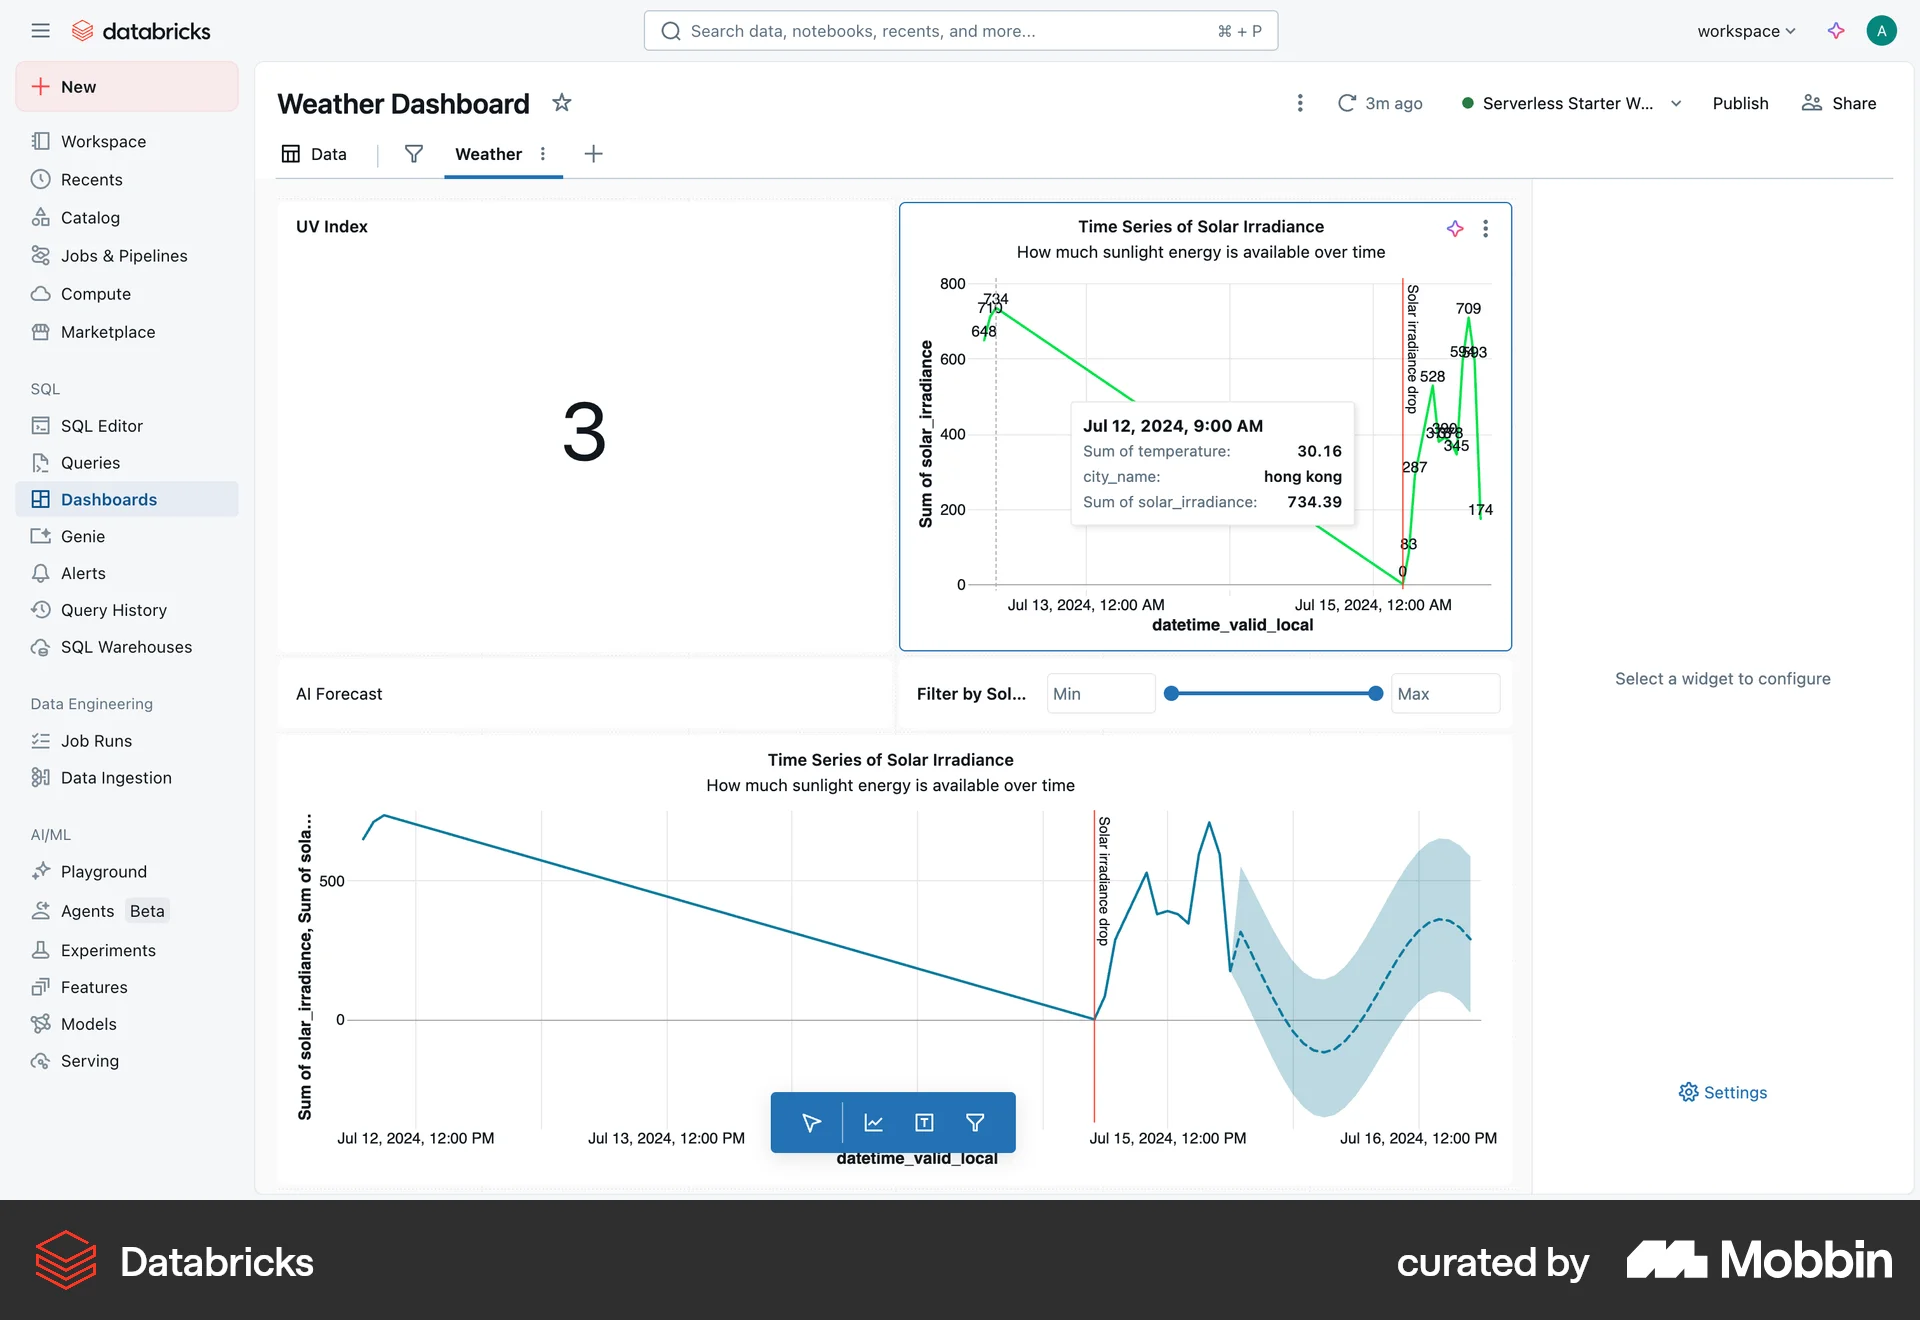Select the text box tool in floating toolbar
The height and width of the screenshot is (1320, 1920).
[923, 1122]
